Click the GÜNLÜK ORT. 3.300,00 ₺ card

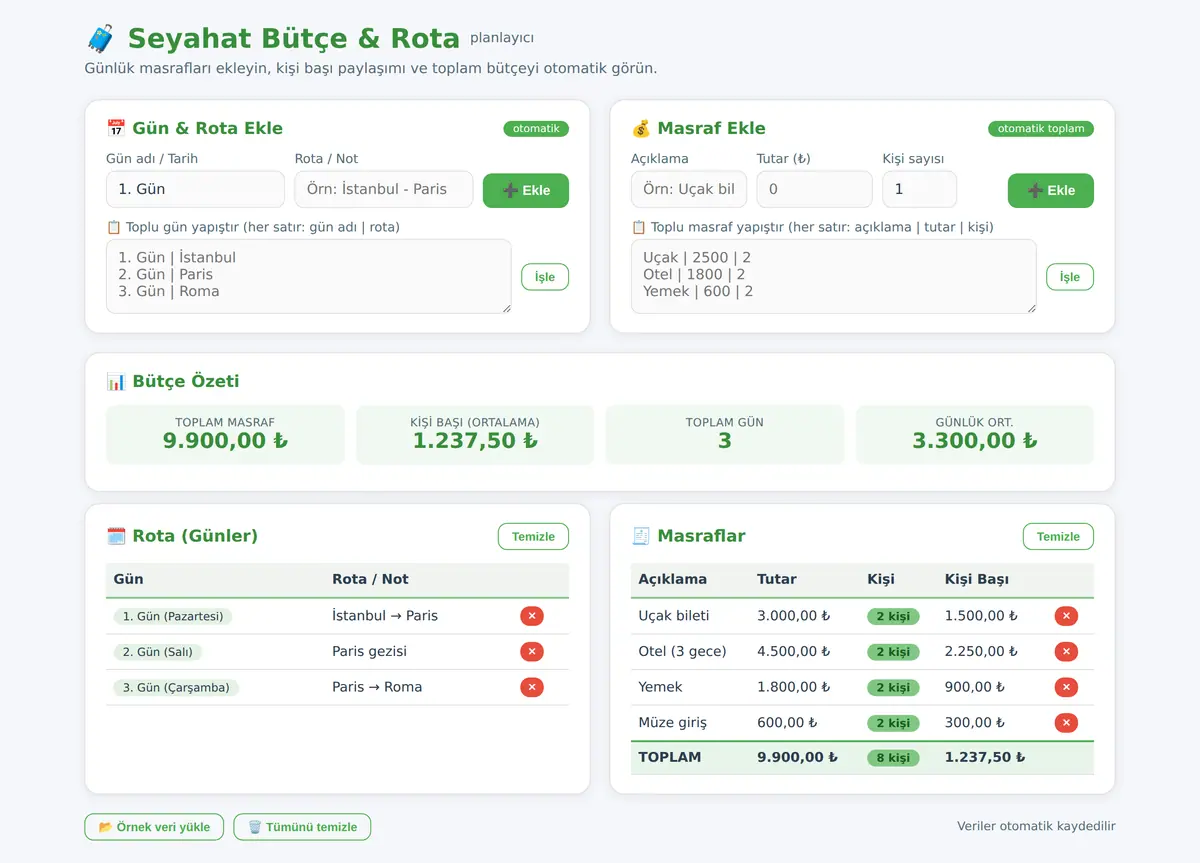pos(975,434)
